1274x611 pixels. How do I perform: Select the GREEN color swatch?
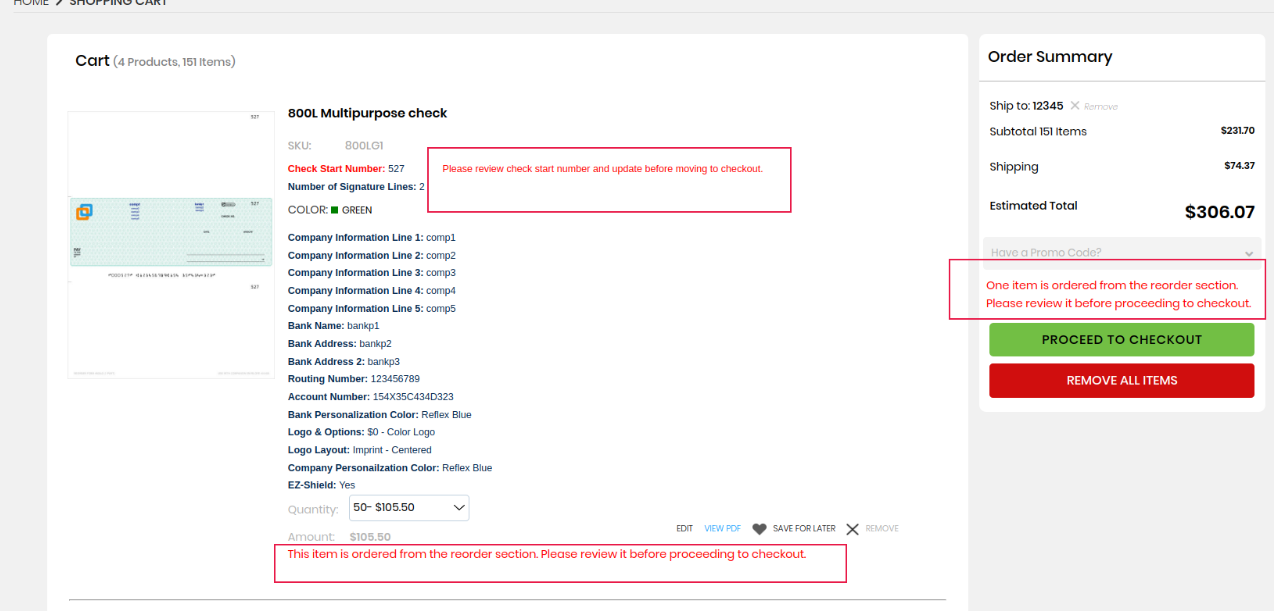(335, 210)
